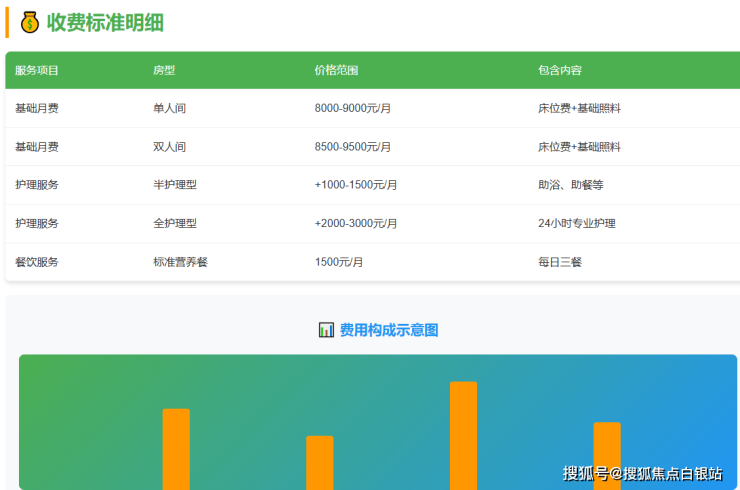740x490 pixels.
Task: Select the 单人间 room type cell
Action: tap(169, 108)
